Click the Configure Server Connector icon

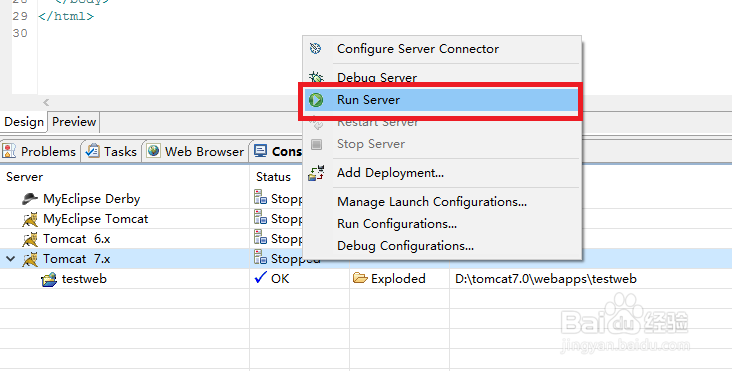tap(316, 49)
